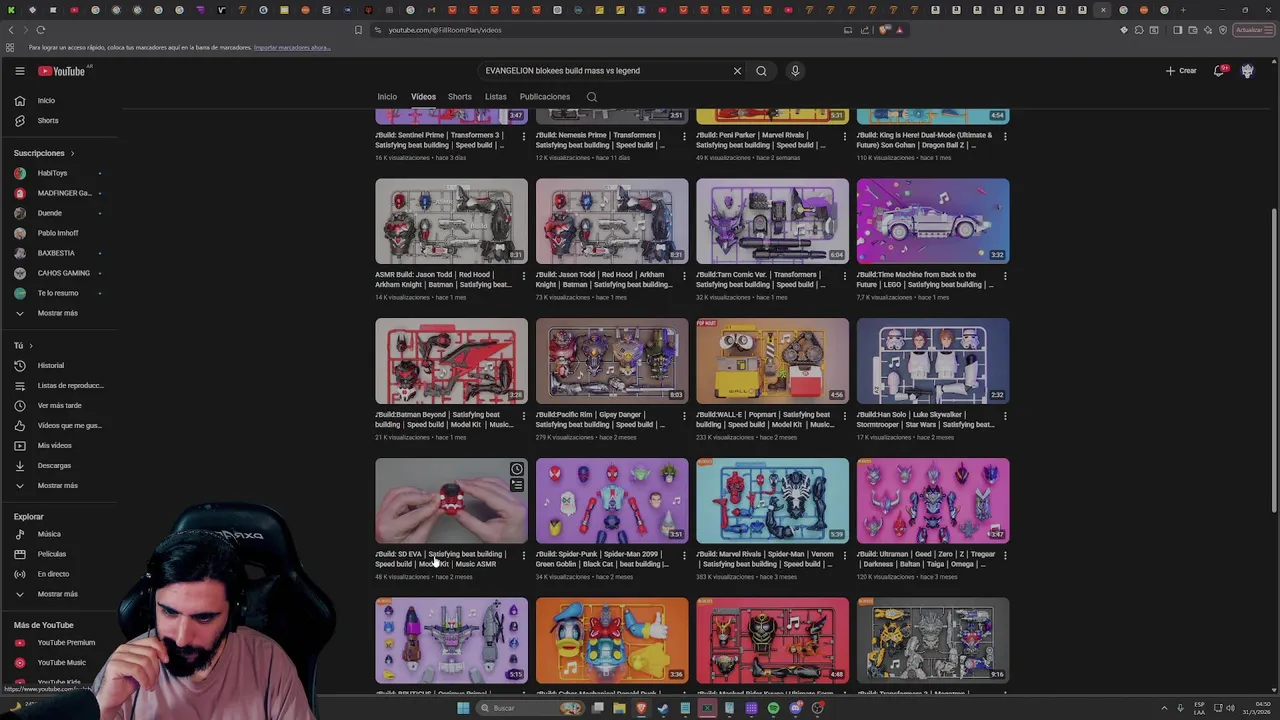Open Ultraman Geed Zero video thumbnail

[x=933, y=501]
